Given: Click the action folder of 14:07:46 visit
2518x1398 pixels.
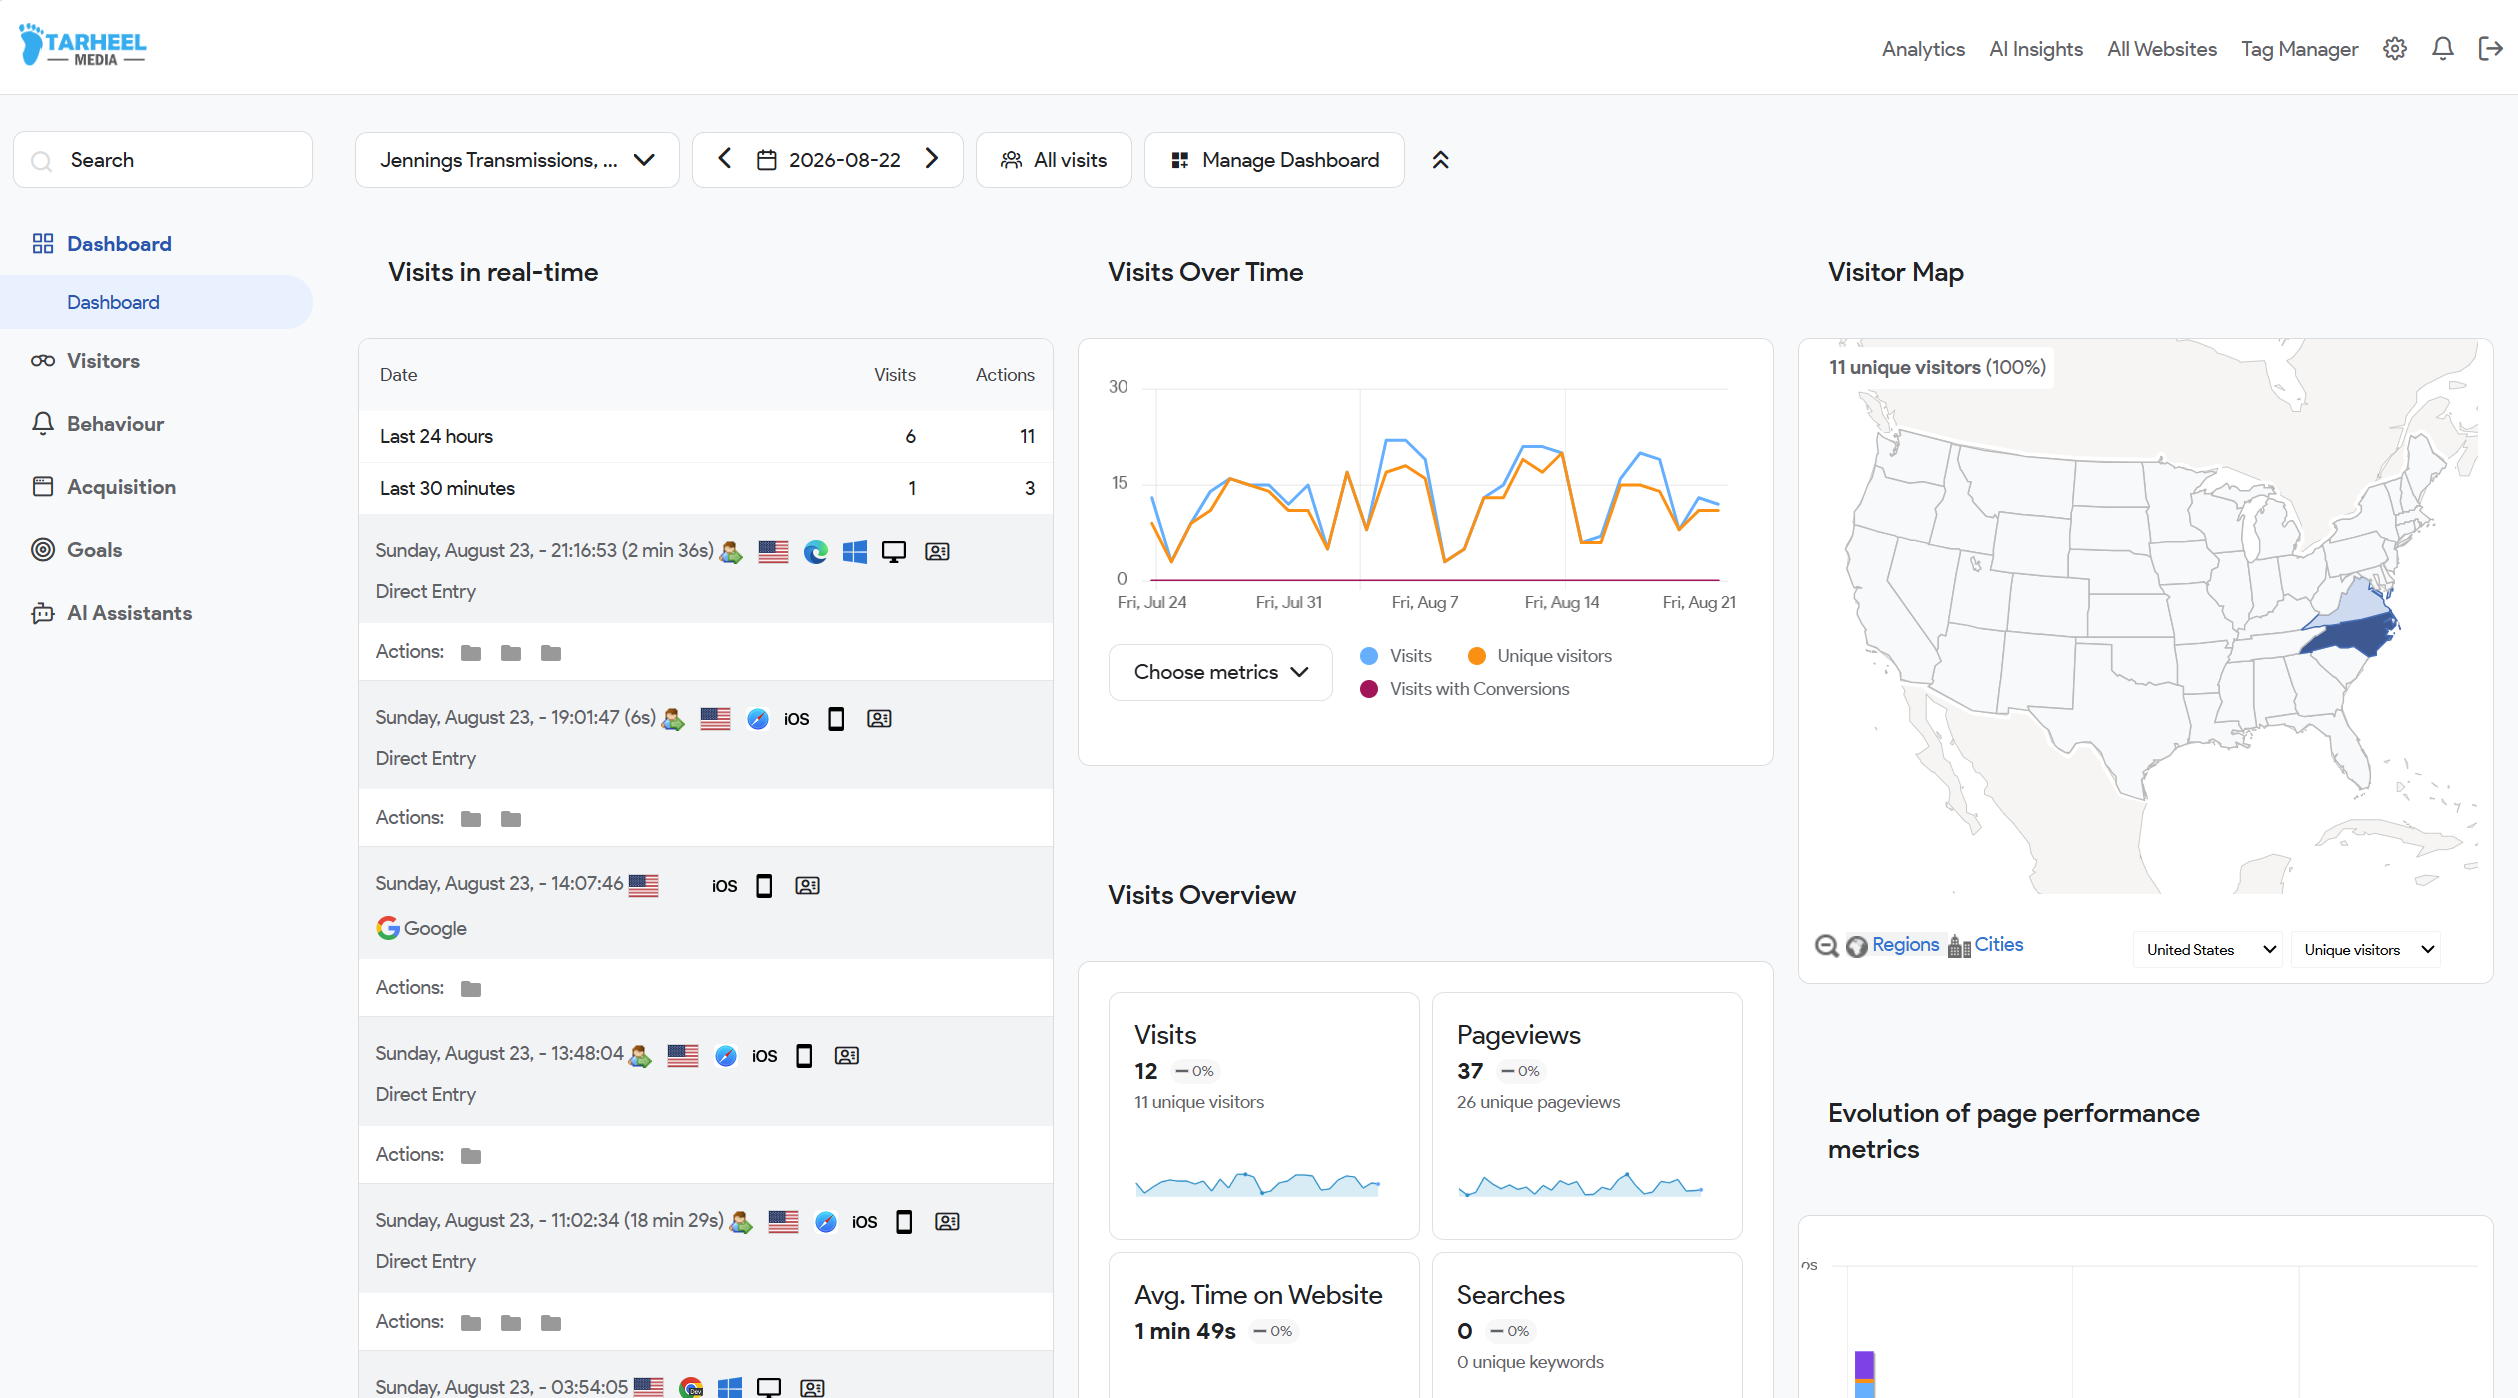Looking at the screenshot, I should coord(471,989).
